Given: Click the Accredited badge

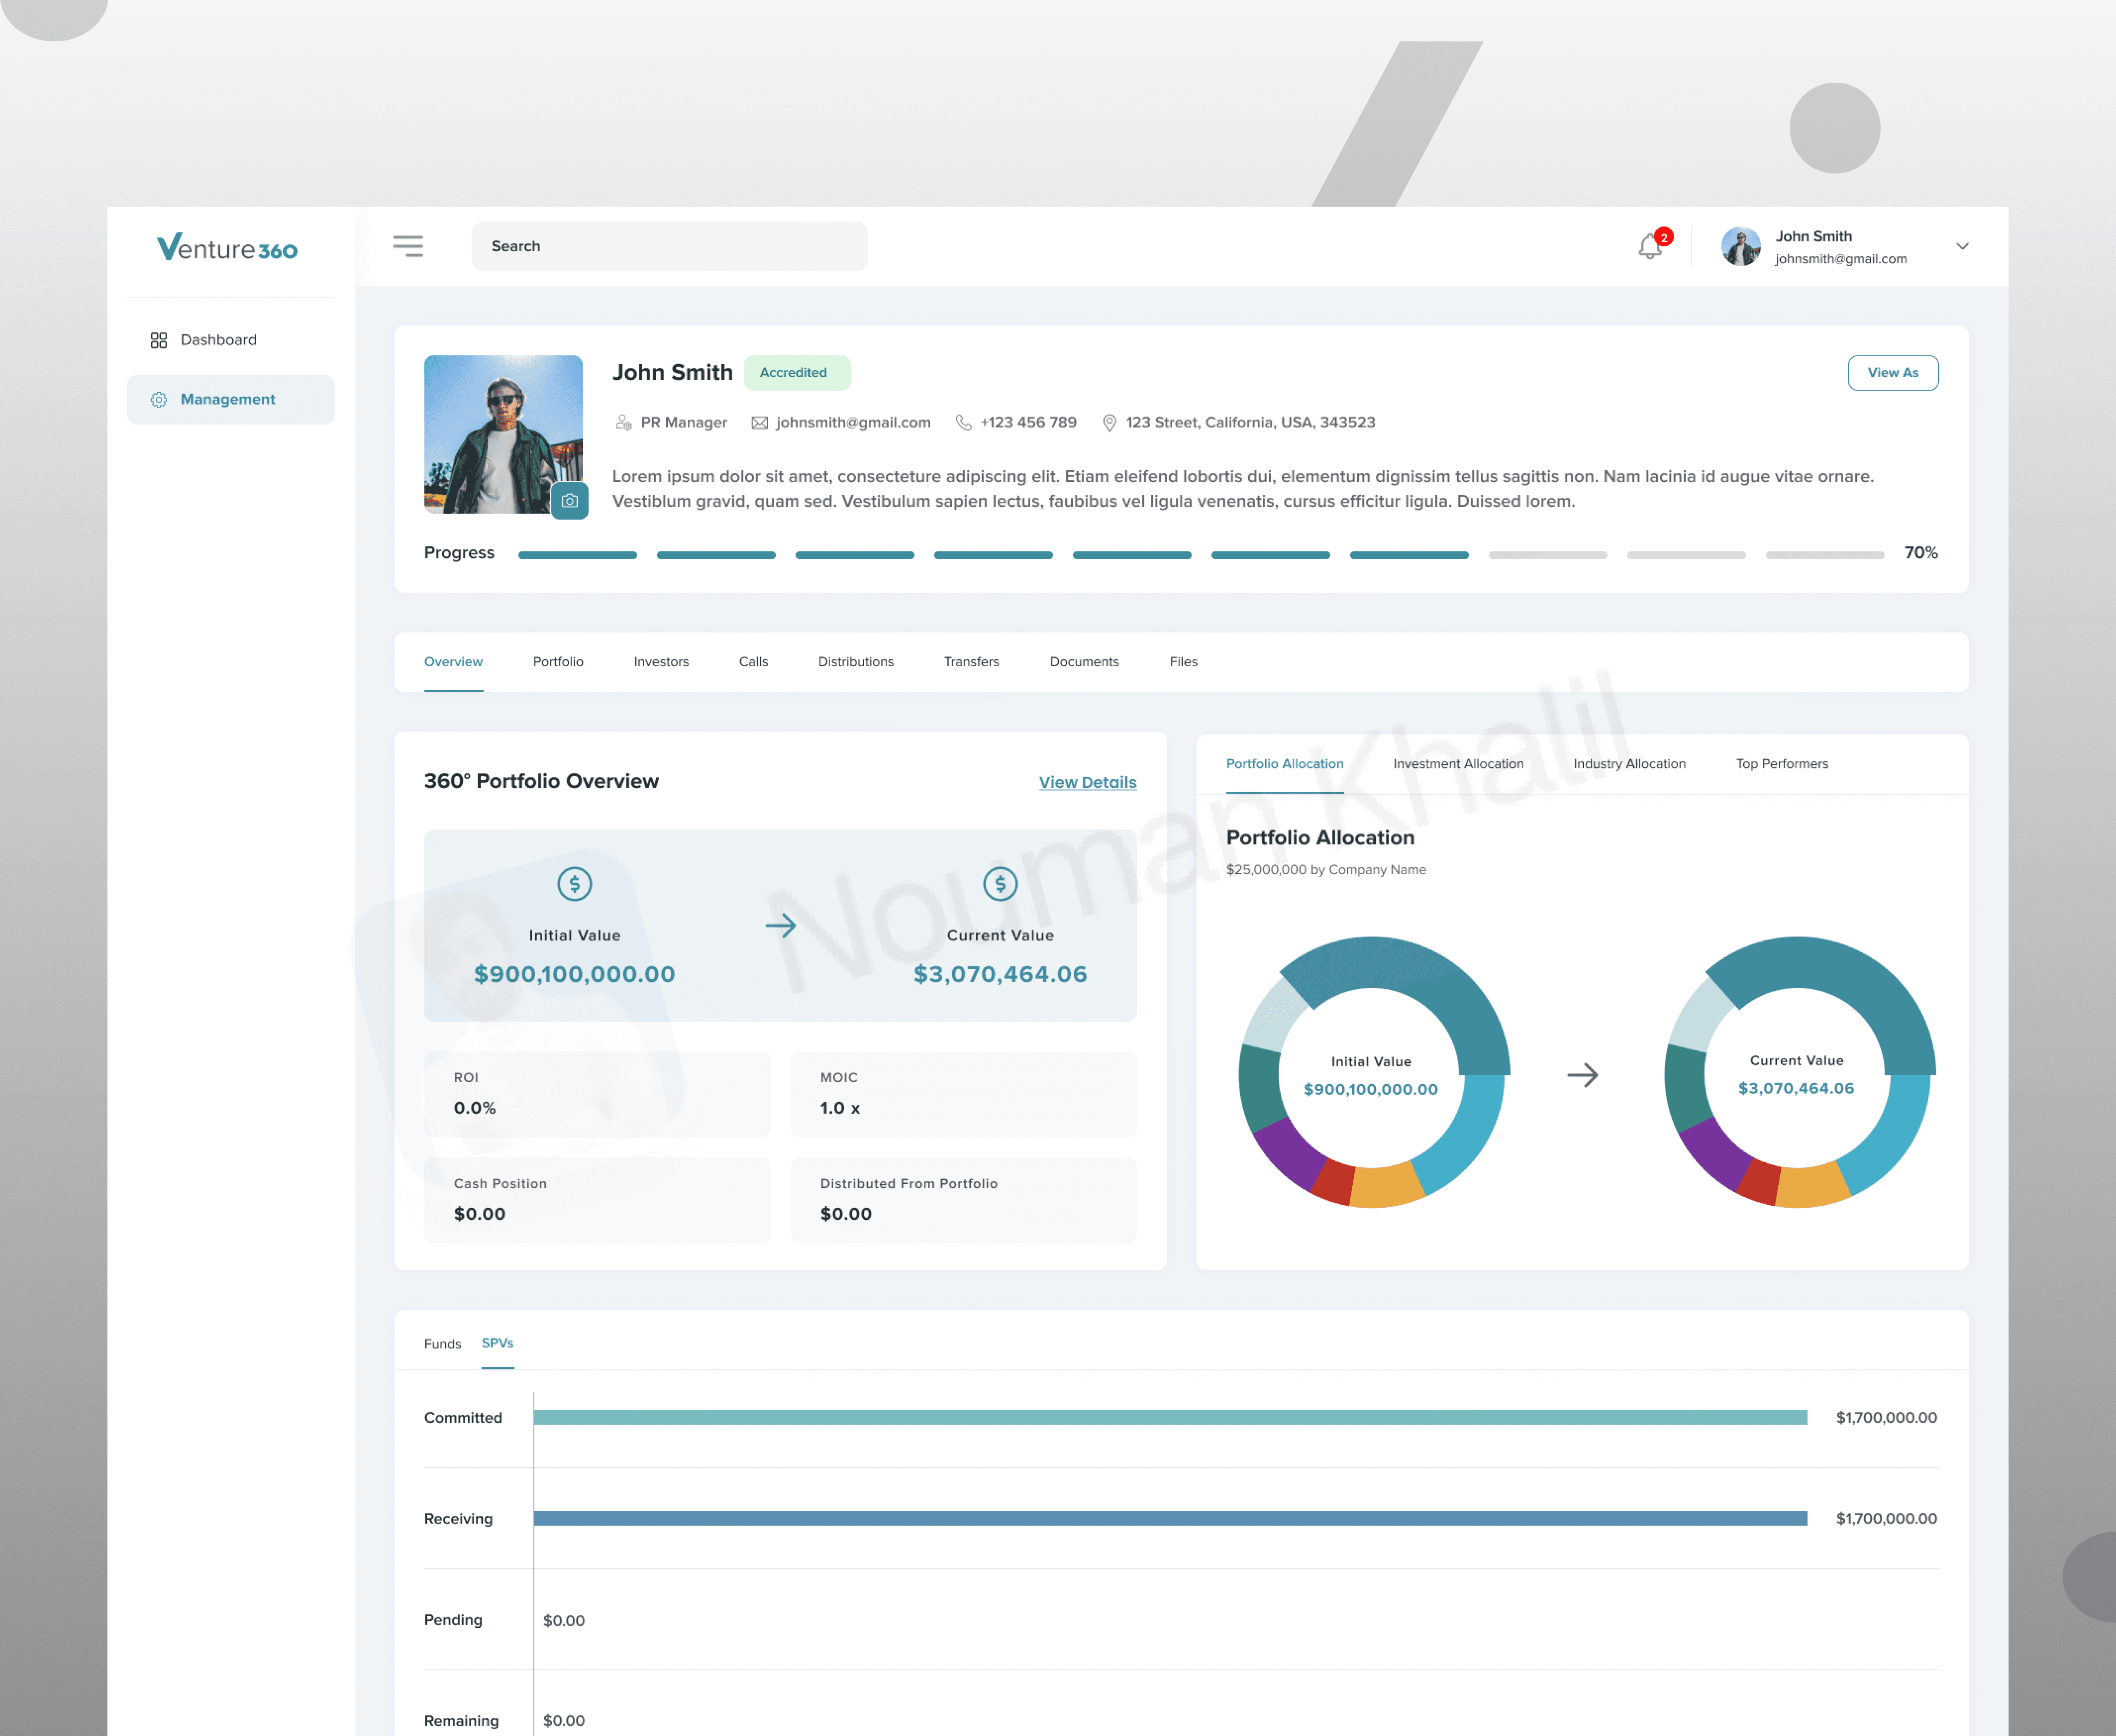Looking at the screenshot, I should pos(796,373).
